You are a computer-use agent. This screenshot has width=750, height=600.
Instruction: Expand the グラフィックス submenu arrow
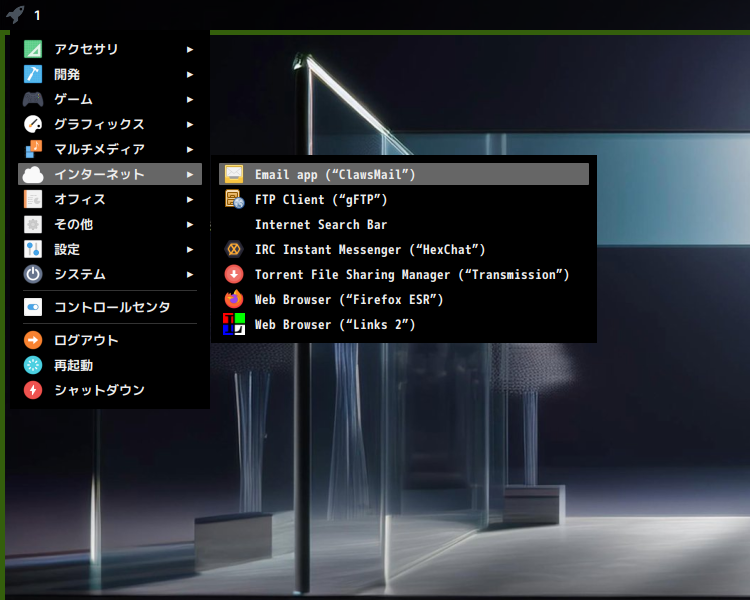(190, 124)
